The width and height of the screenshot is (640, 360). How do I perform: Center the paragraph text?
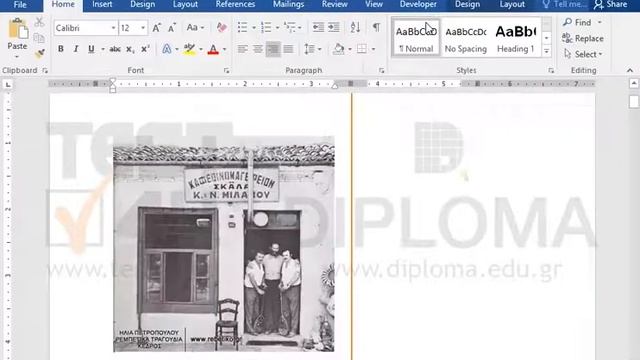(258, 49)
